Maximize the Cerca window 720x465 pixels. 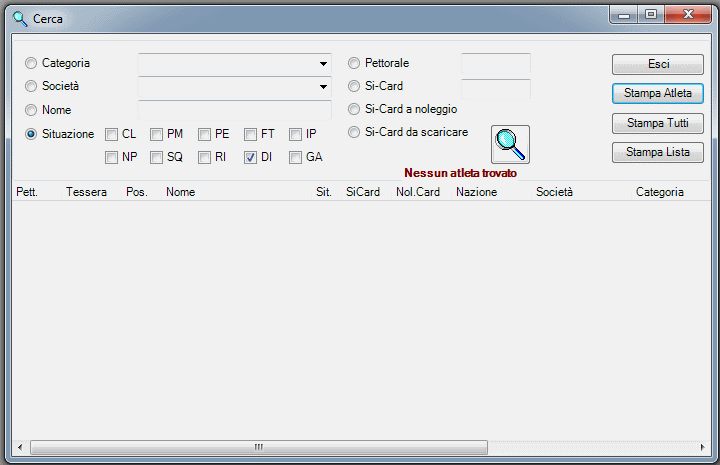coord(651,15)
